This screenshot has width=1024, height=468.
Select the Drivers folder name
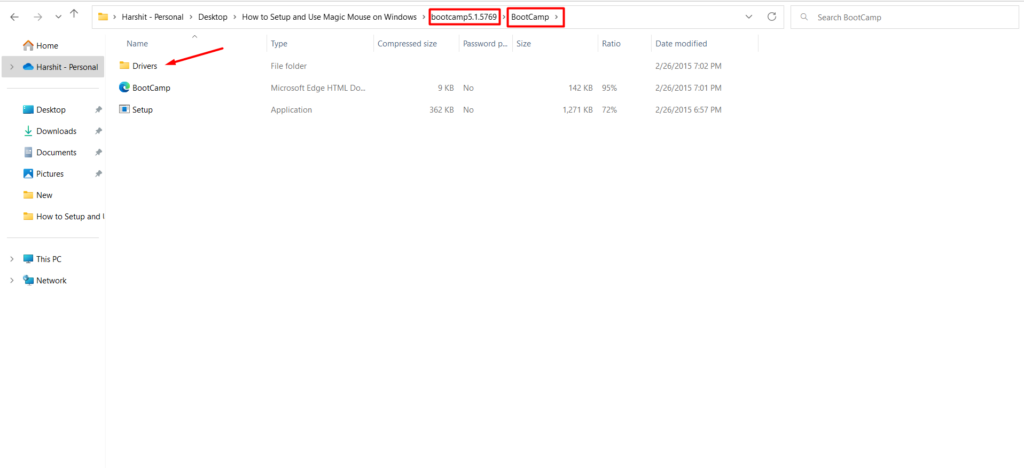tap(144, 66)
